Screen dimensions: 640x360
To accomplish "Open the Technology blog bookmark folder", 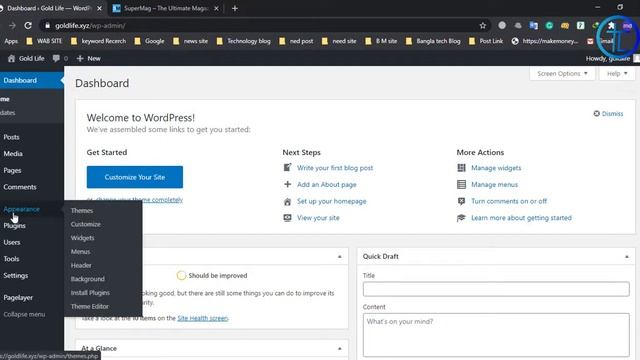I will (243, 41).
